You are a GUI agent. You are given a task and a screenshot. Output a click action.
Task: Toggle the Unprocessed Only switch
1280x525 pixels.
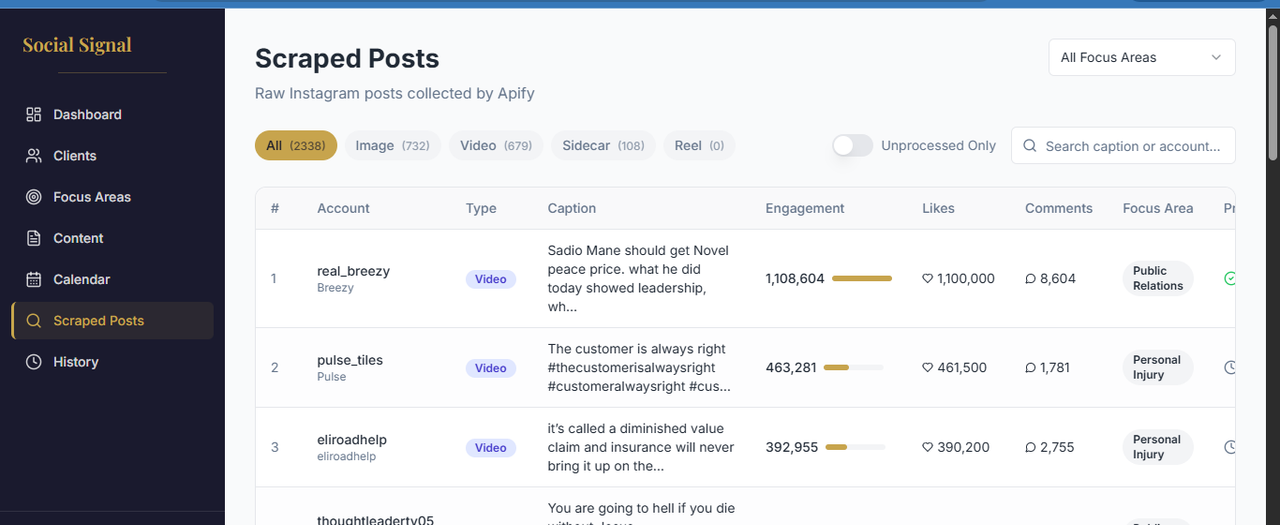point(853,146)
